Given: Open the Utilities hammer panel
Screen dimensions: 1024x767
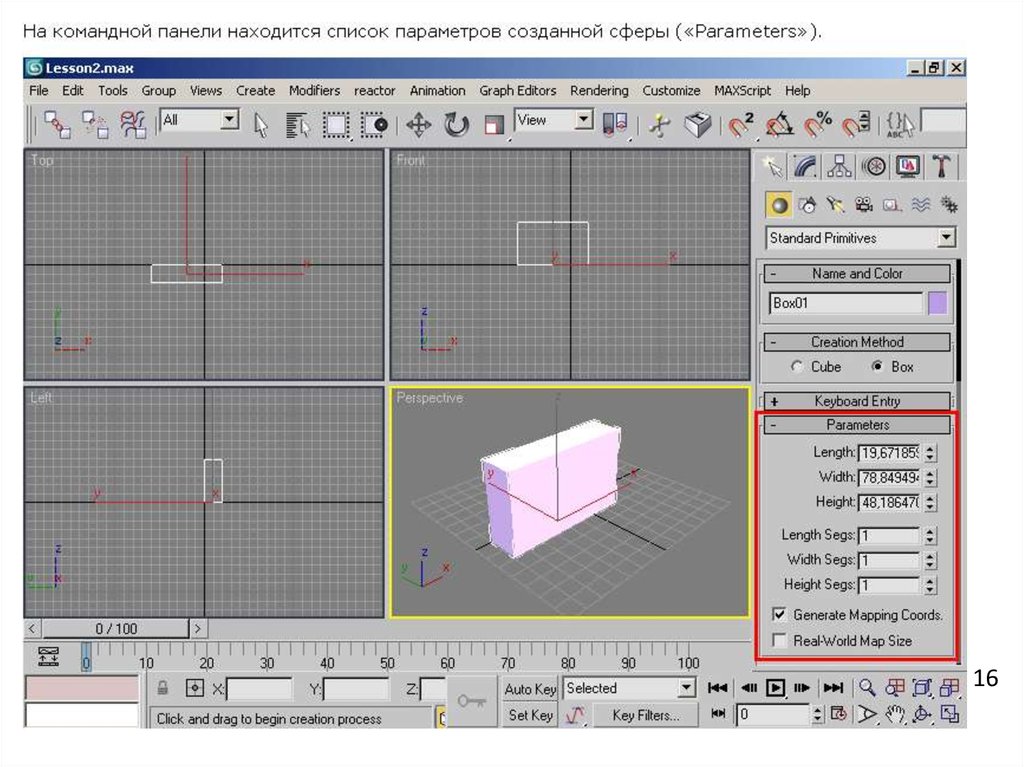Looking at the screenshot, I should (941, 166).
